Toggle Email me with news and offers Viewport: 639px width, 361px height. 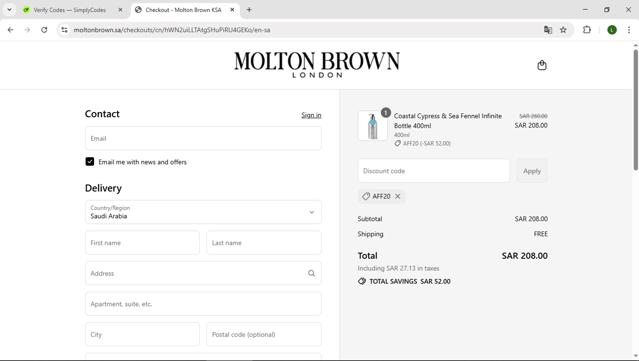pyautogui.click(x=90, y=162)
